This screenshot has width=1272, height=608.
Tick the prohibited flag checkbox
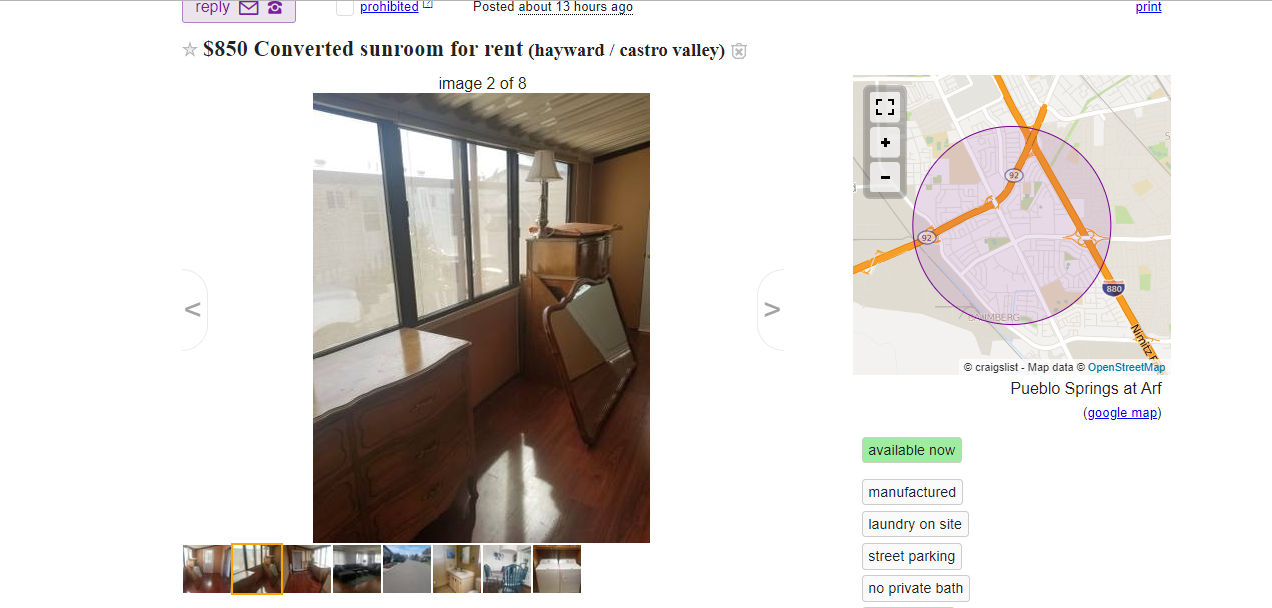[x=345, y=8]
